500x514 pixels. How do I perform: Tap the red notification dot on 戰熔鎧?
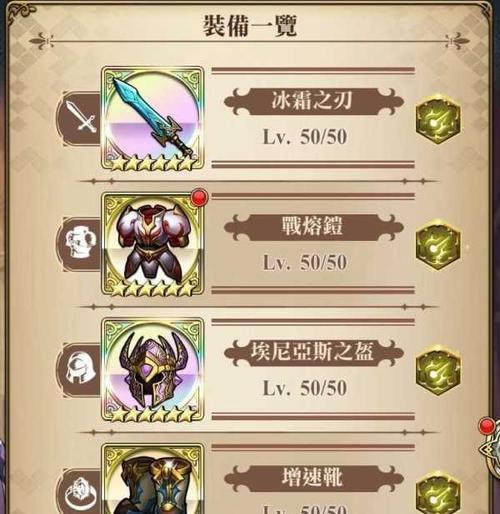(200, 197)
